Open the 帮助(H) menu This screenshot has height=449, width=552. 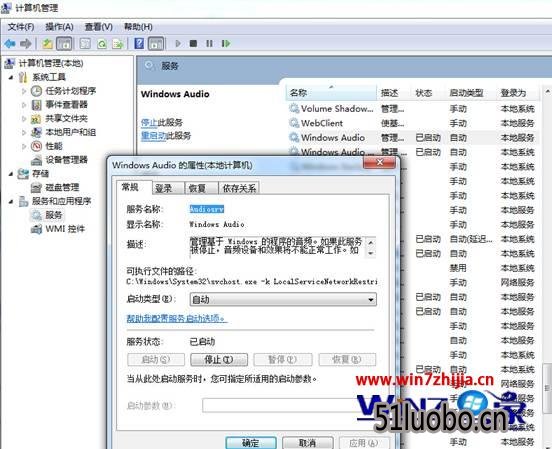138,27
